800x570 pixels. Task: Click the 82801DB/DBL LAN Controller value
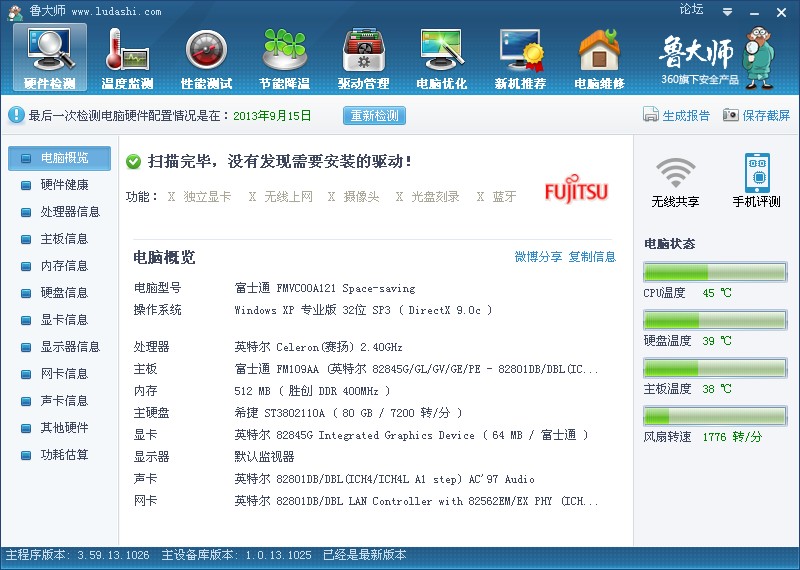coord(416,501)
